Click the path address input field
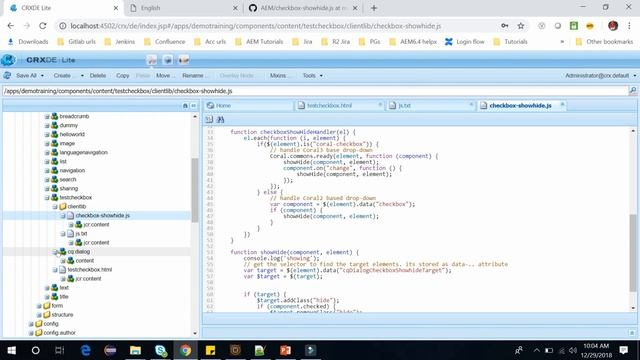Image resolution: width=640 pixels, height=360 pixels. pyautogui.click(x=315, y=91)
